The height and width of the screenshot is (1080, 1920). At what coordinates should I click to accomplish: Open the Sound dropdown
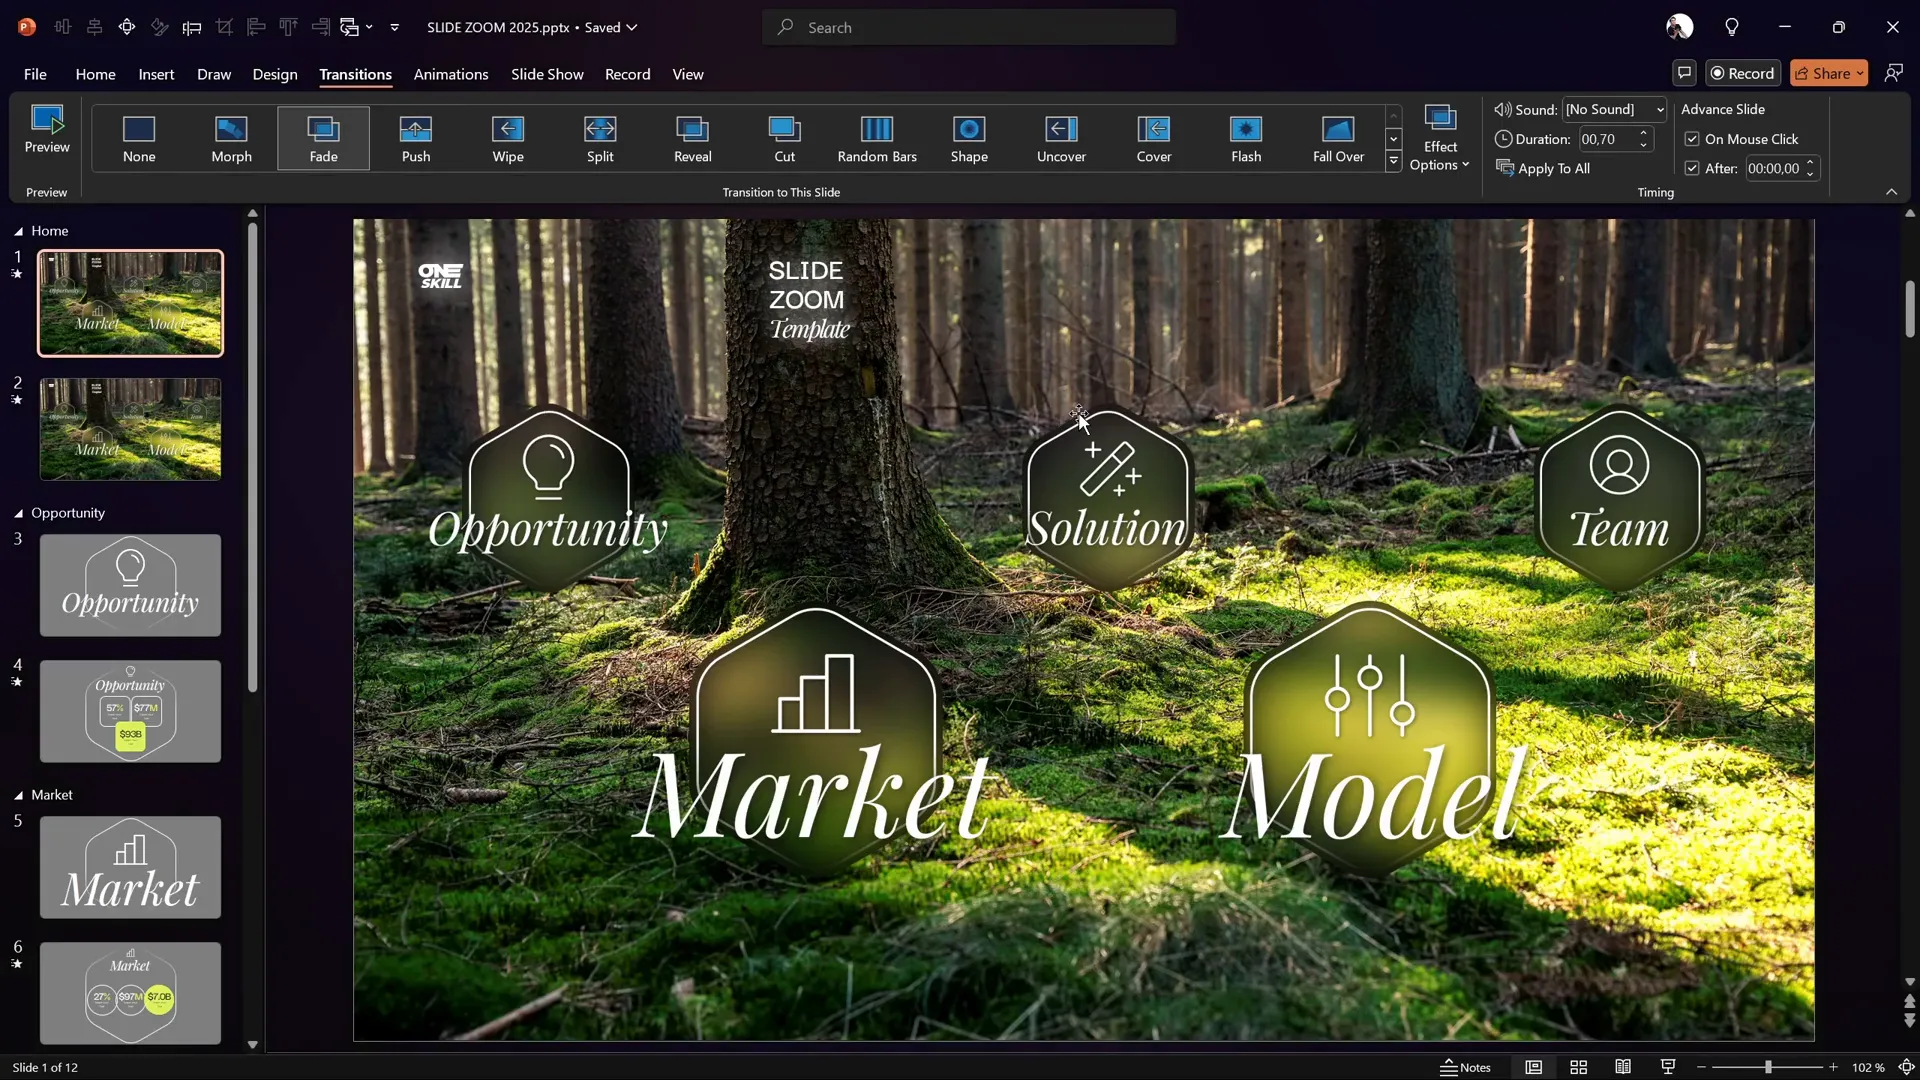tap(1660, 109)
